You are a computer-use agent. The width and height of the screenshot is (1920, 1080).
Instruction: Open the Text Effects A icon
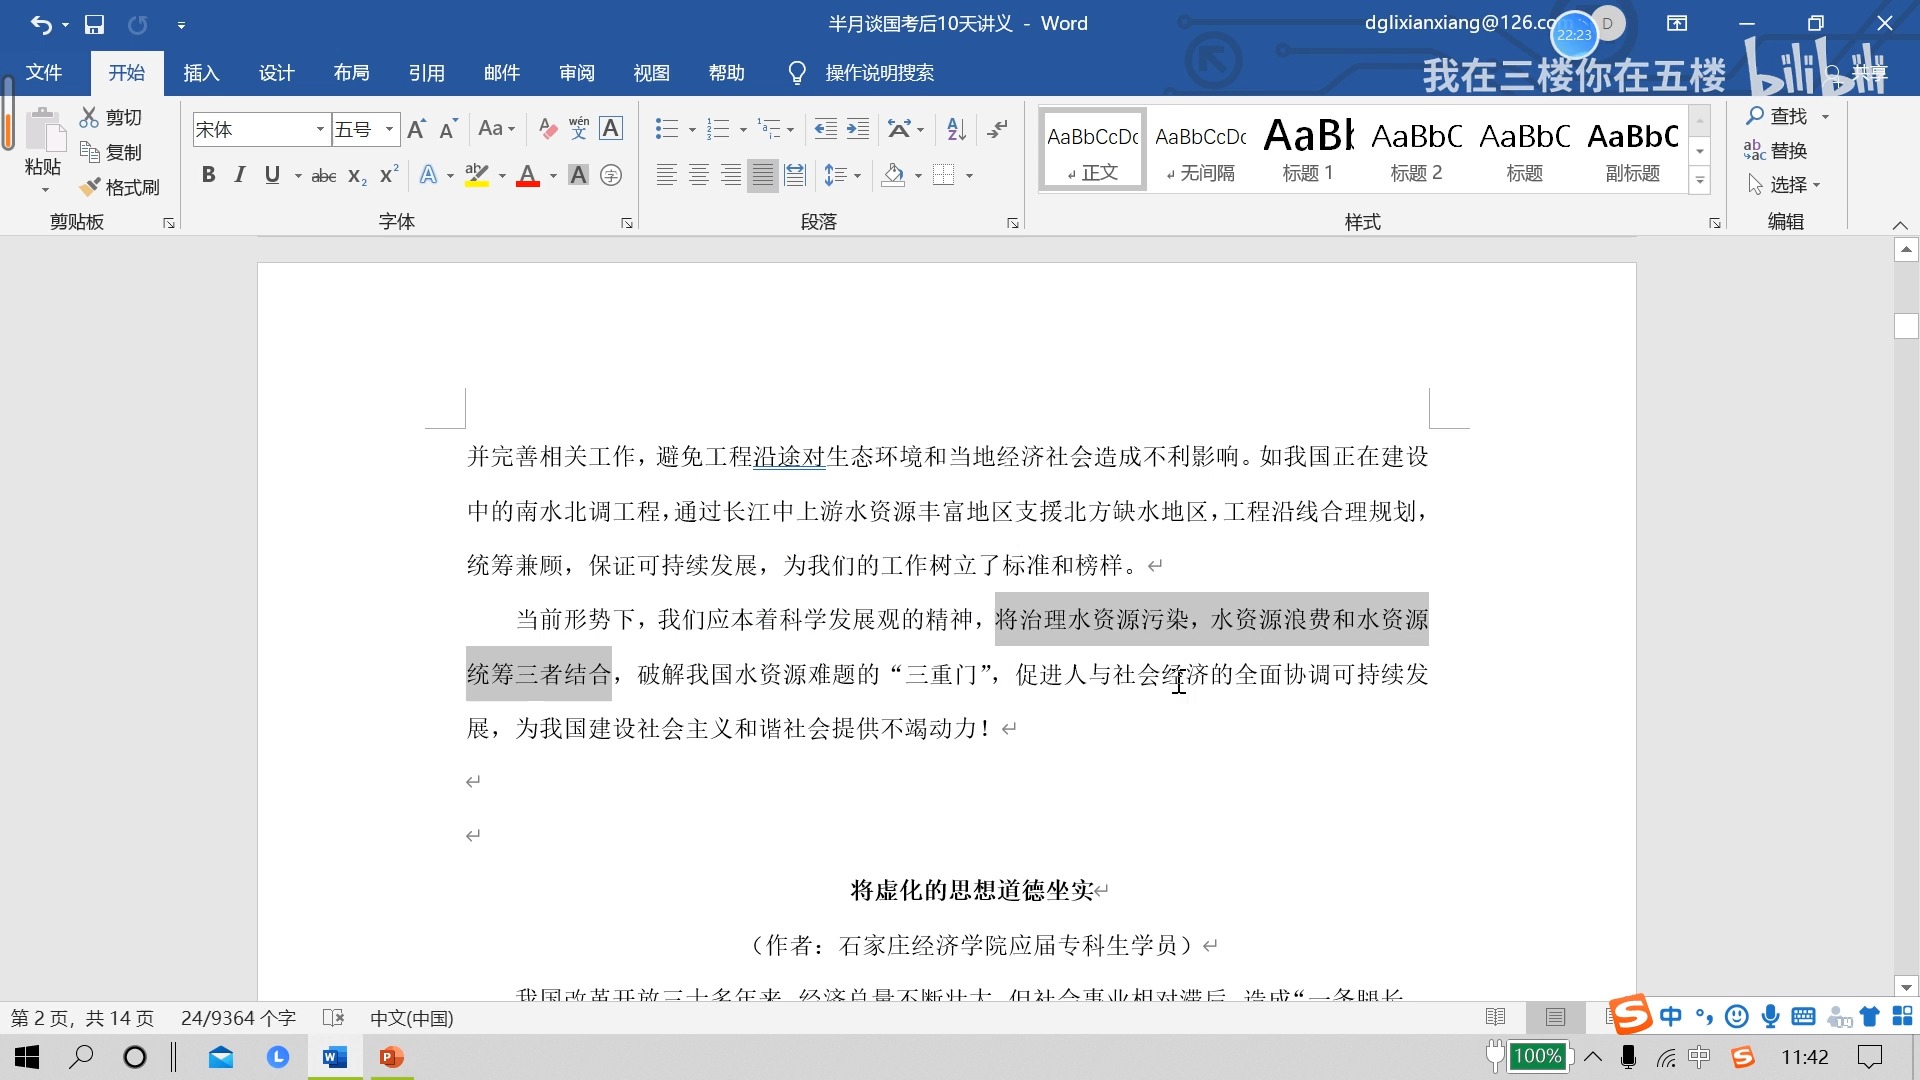coord(428,176)
